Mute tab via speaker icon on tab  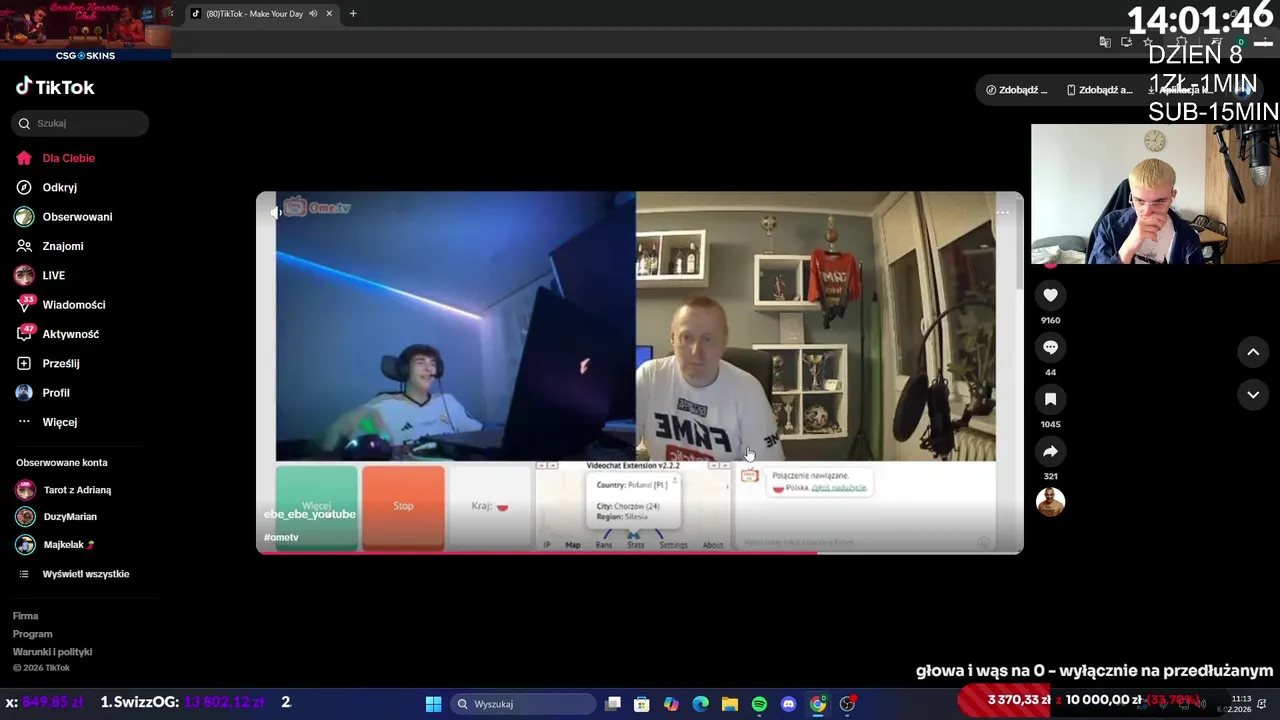click(313, 14)
